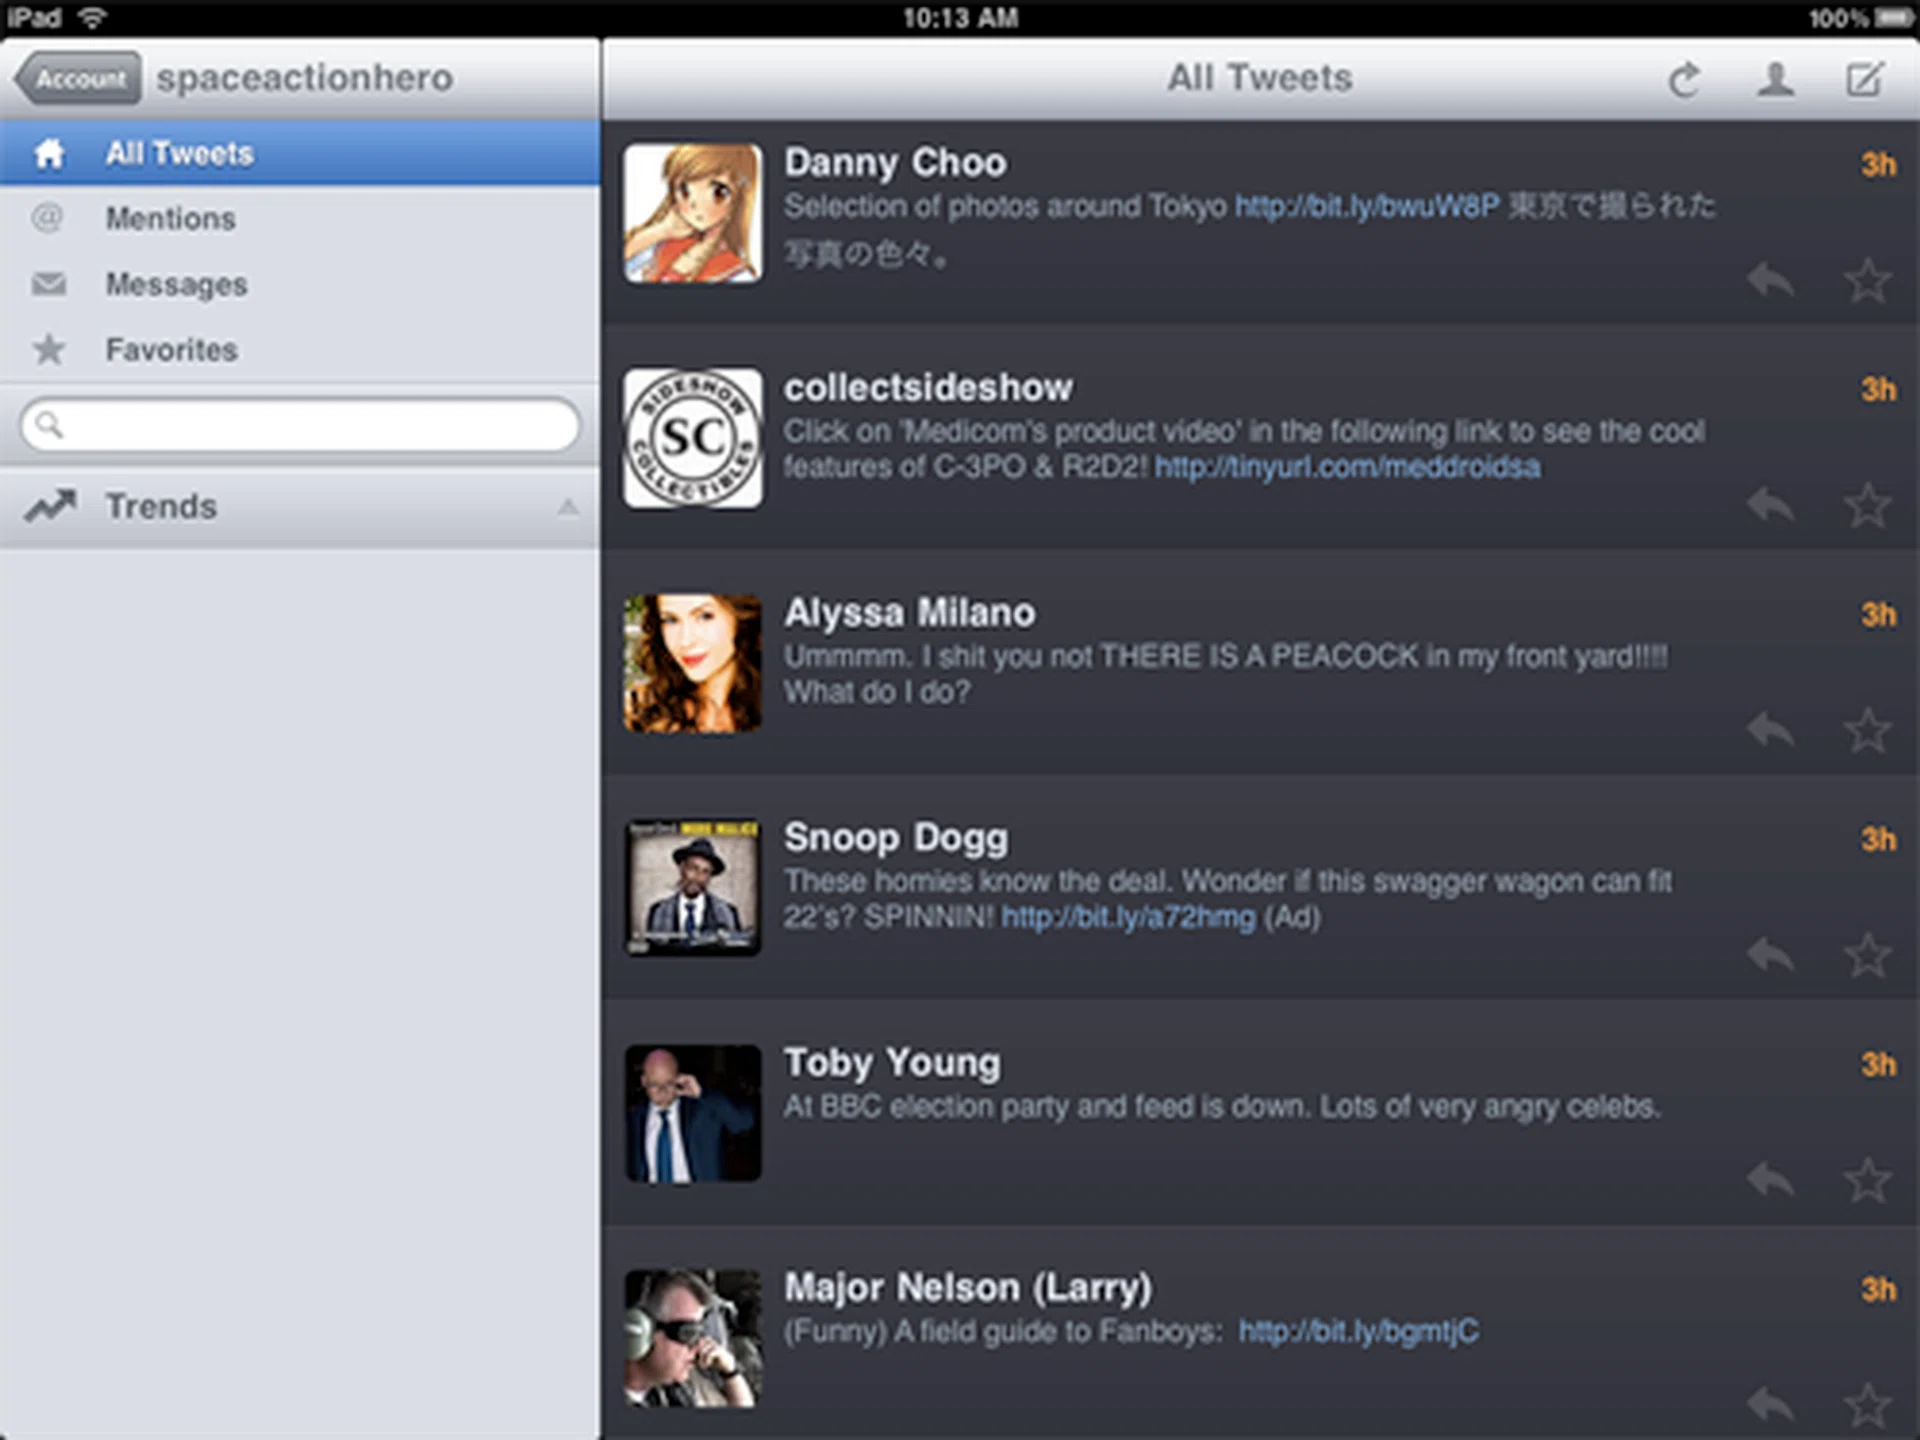
Task: Go back using the Account button
Action: 76,78
